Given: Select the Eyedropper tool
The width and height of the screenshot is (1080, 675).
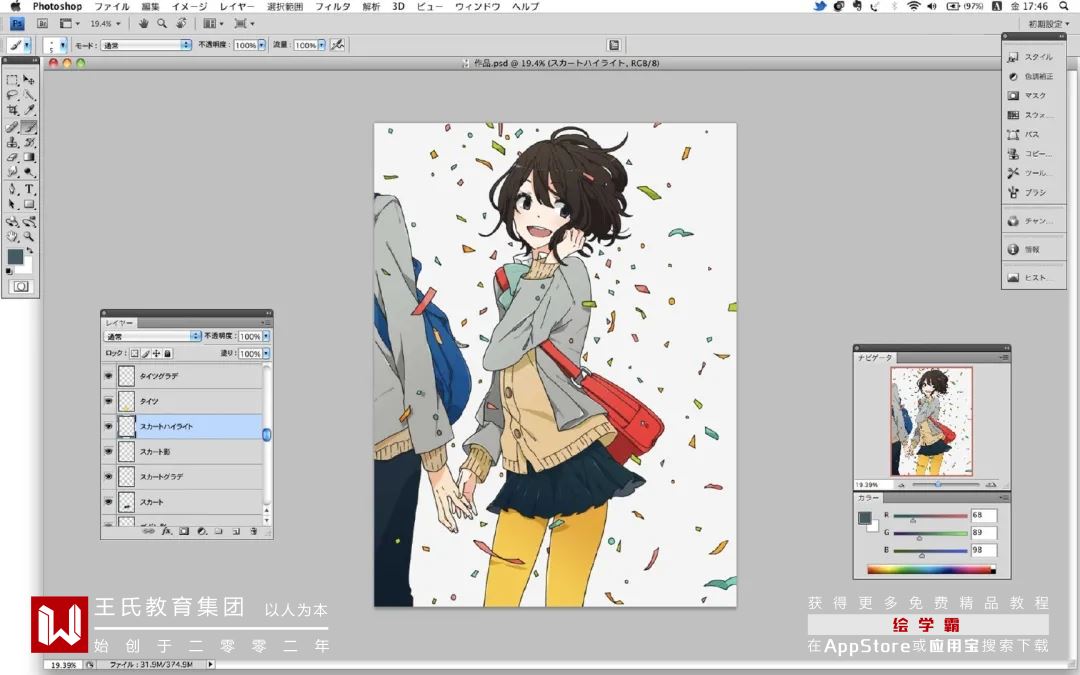Looking at the screenshot, I should tap(29, 110).
